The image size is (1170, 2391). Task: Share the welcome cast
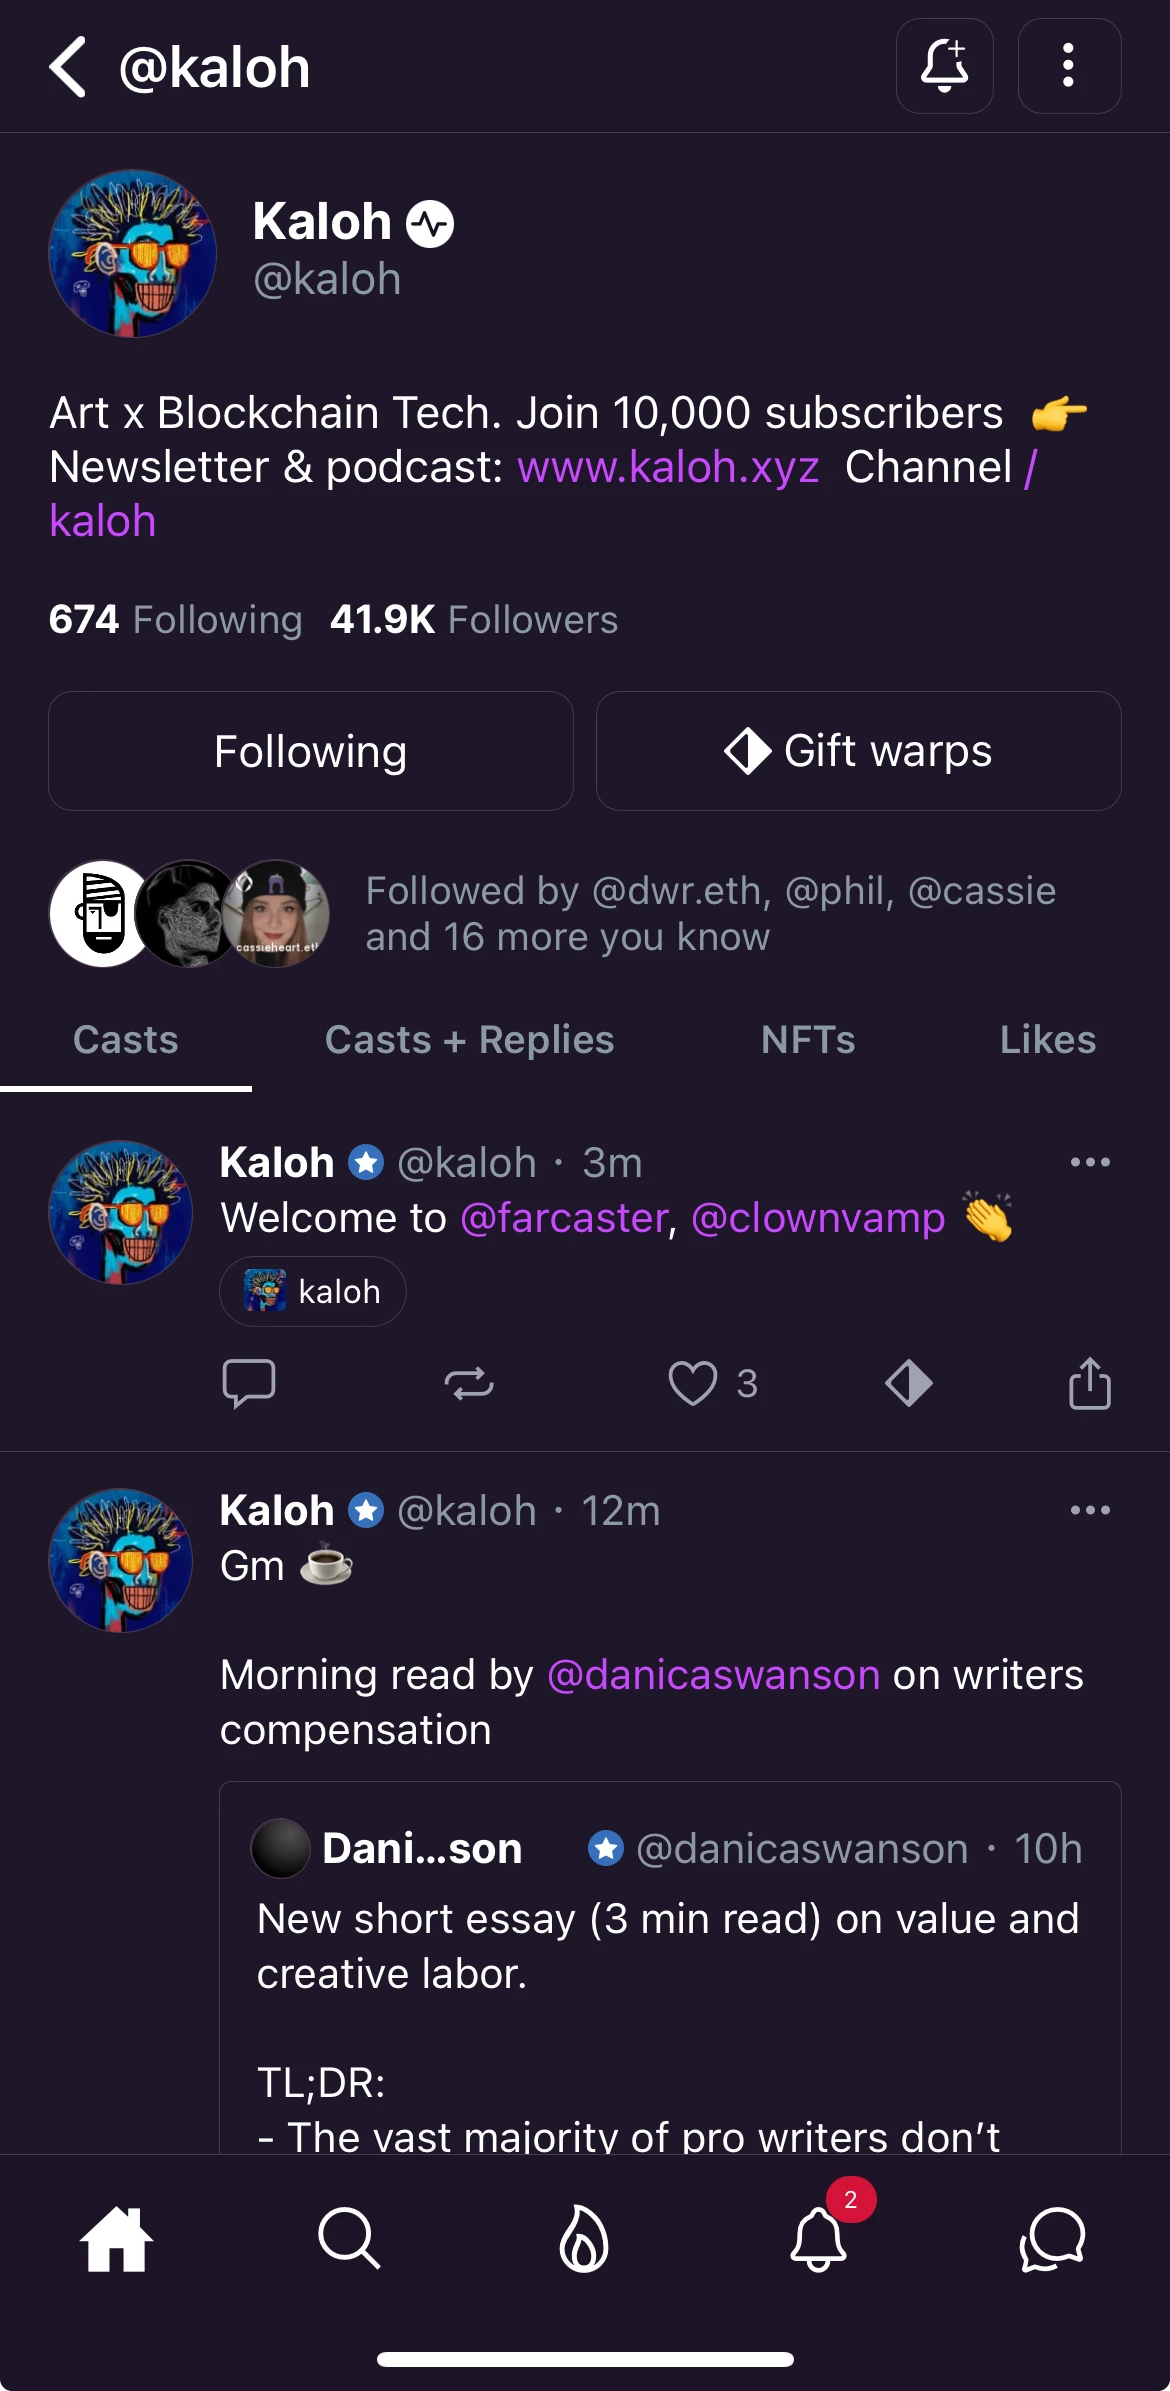coord(1089,1384)
